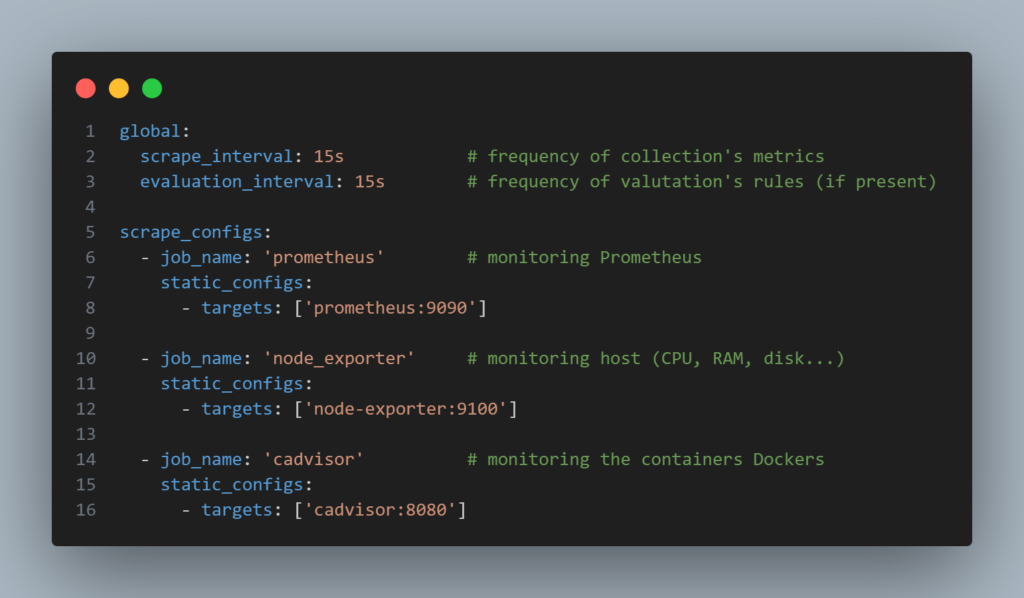The image size is (1024, 598).
Task: Click line number 16 in the gutter
Action: (x=86, y=510)
